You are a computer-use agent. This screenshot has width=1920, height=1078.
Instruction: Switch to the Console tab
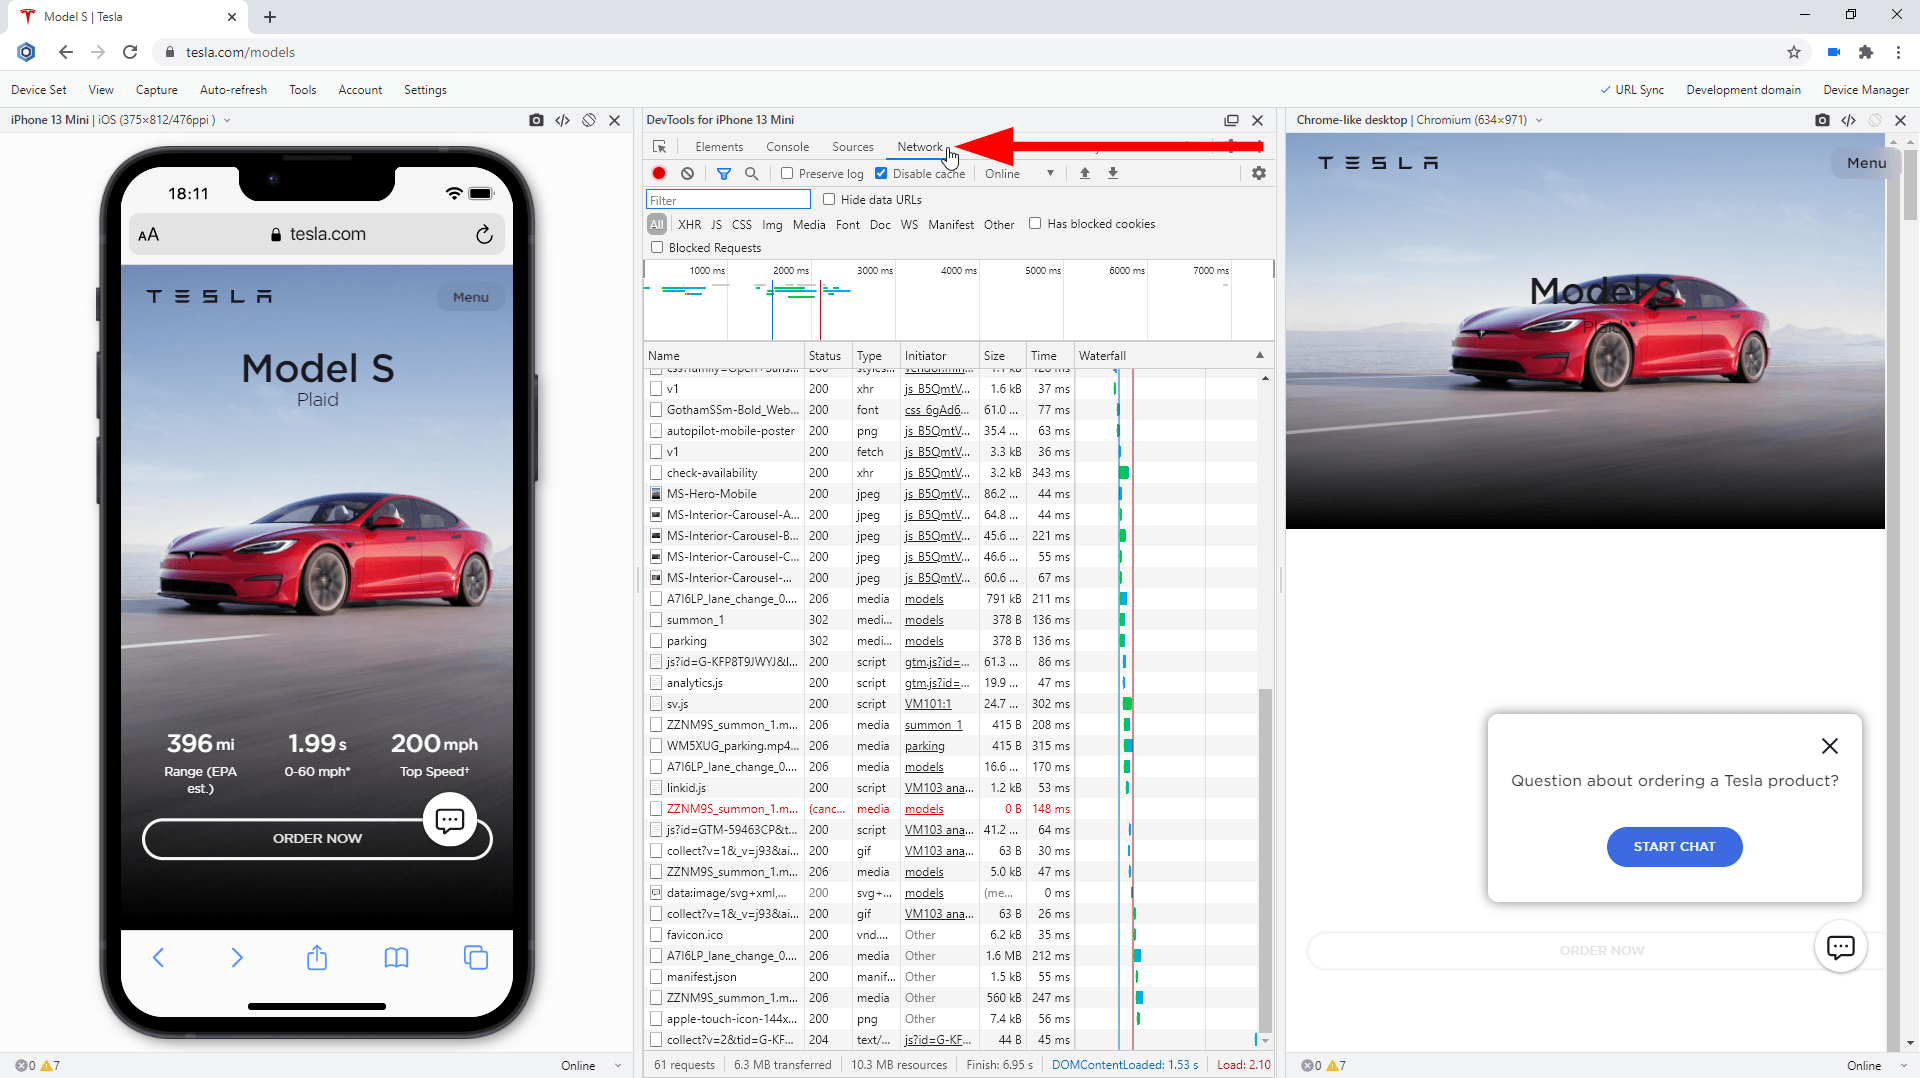click(788, 147)
